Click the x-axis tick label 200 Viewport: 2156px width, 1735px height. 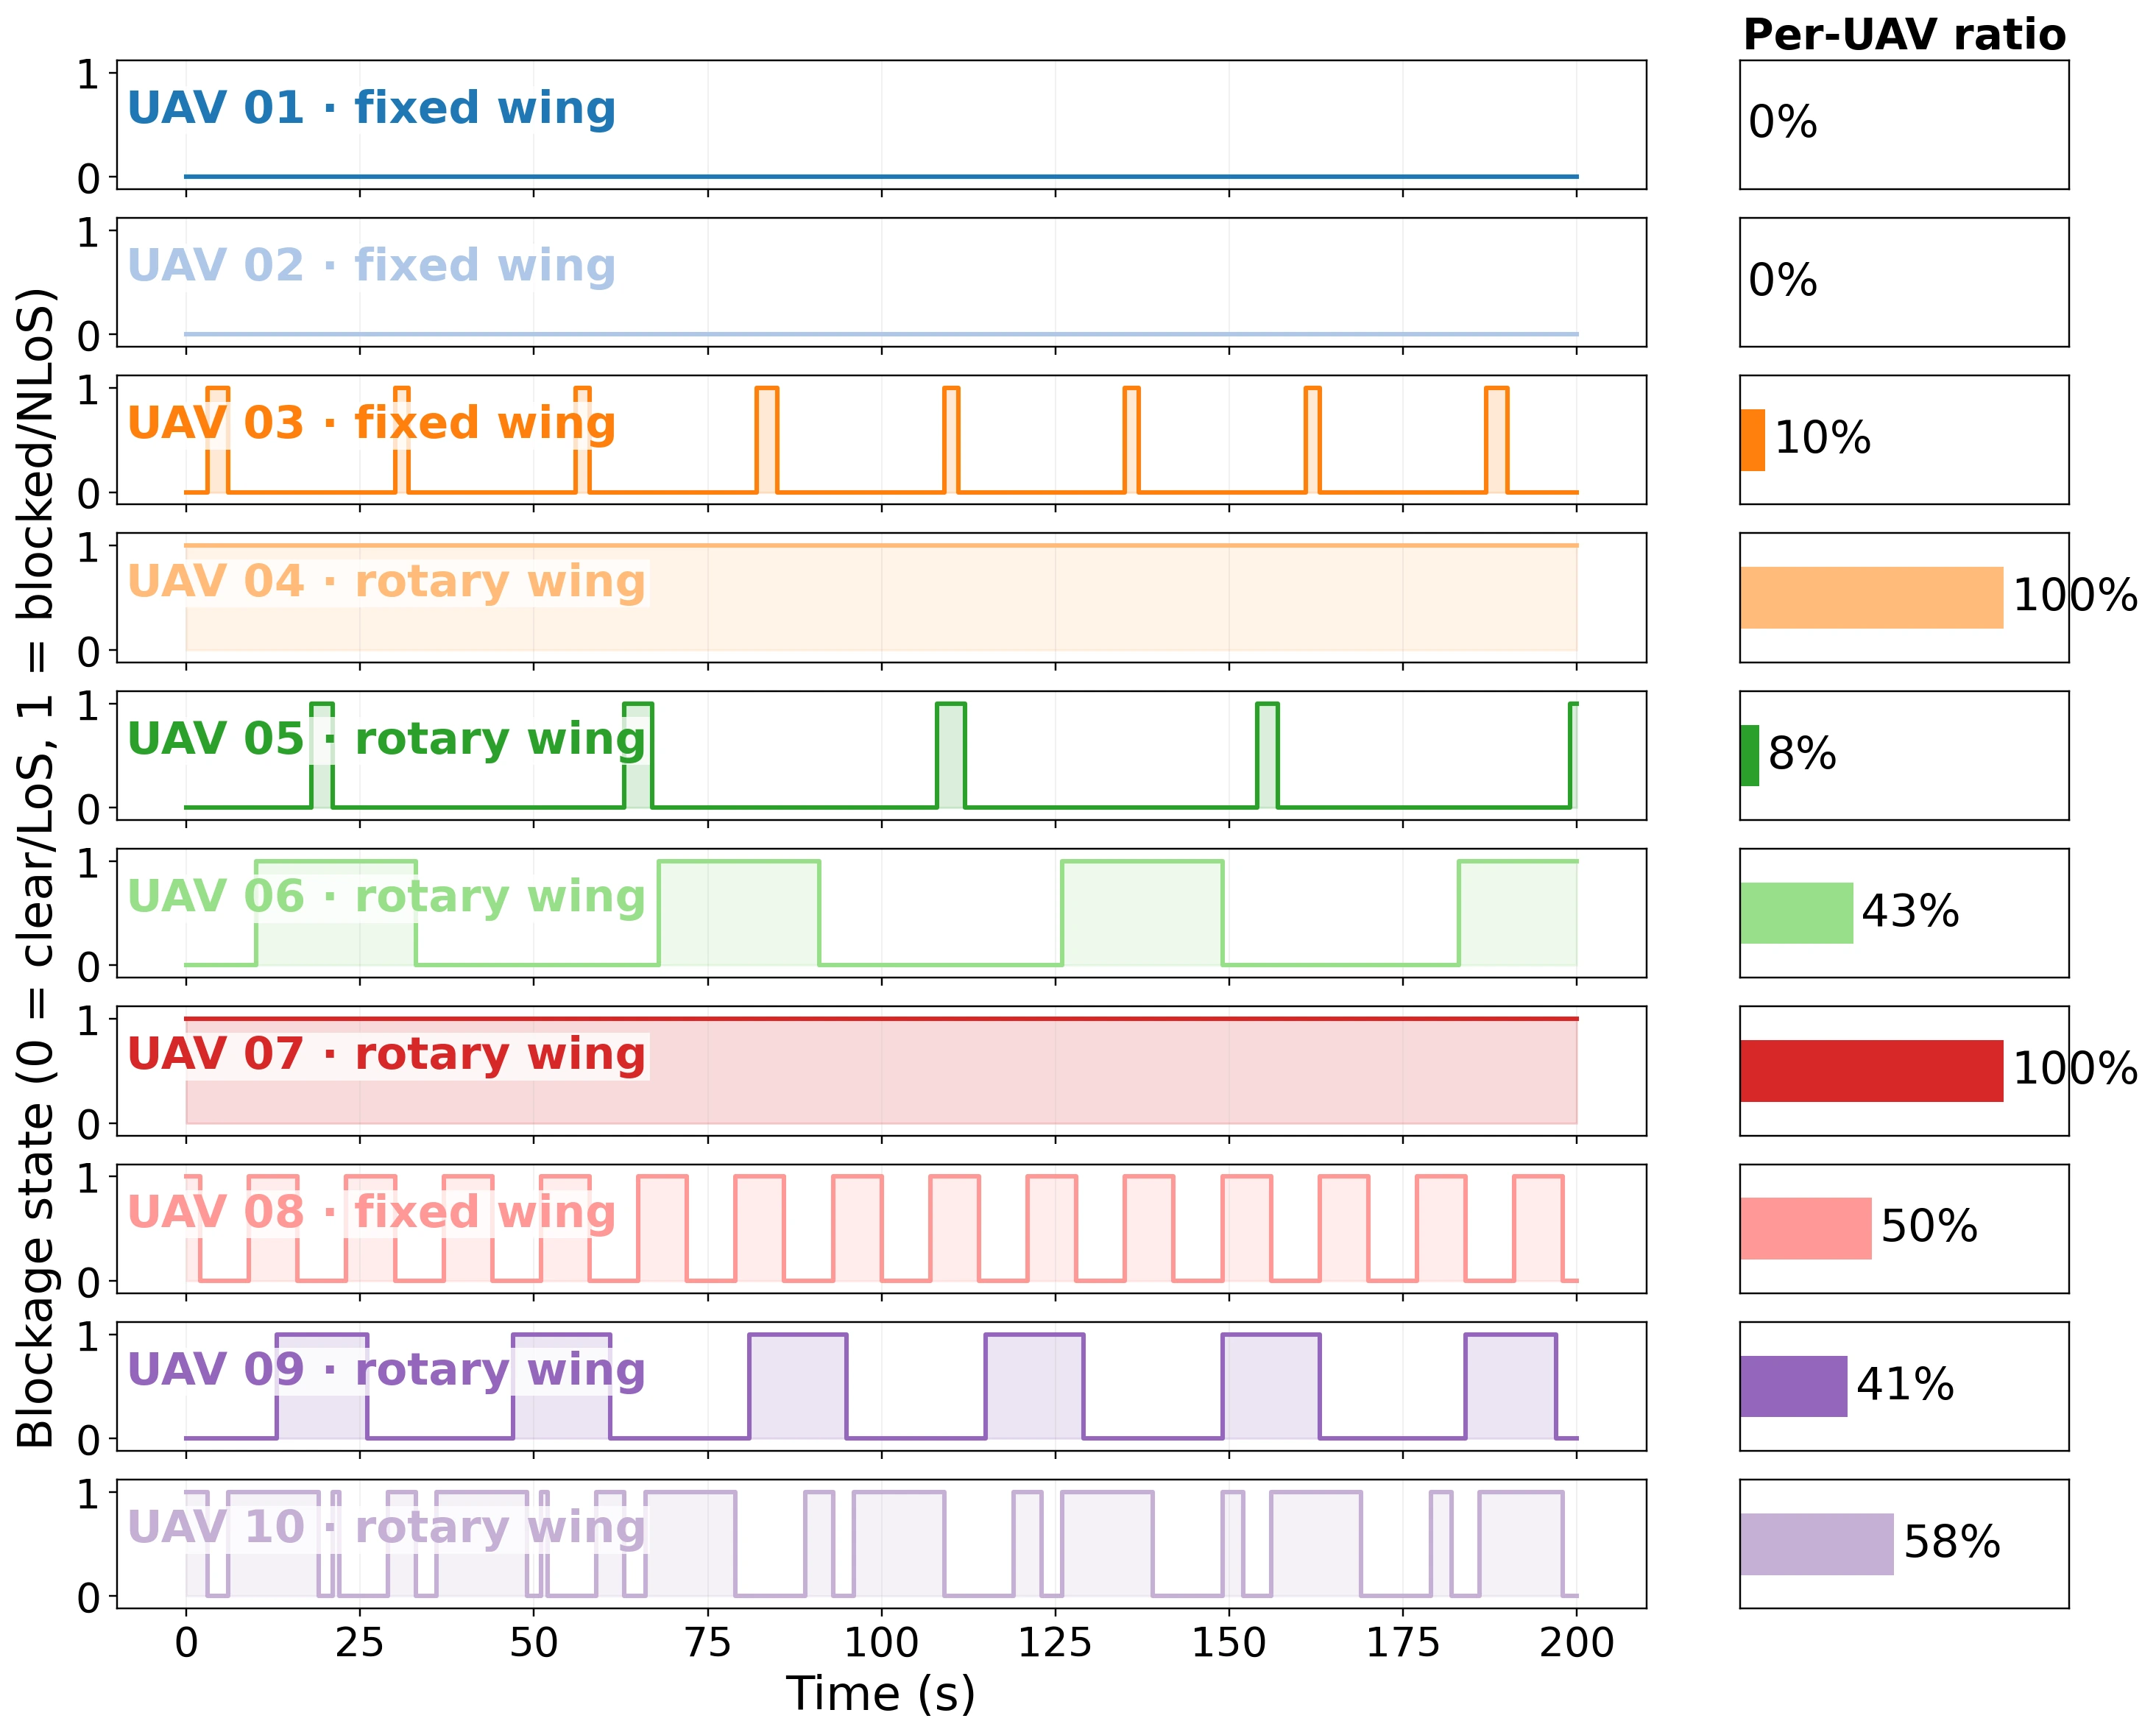tap(1577, 1644)
